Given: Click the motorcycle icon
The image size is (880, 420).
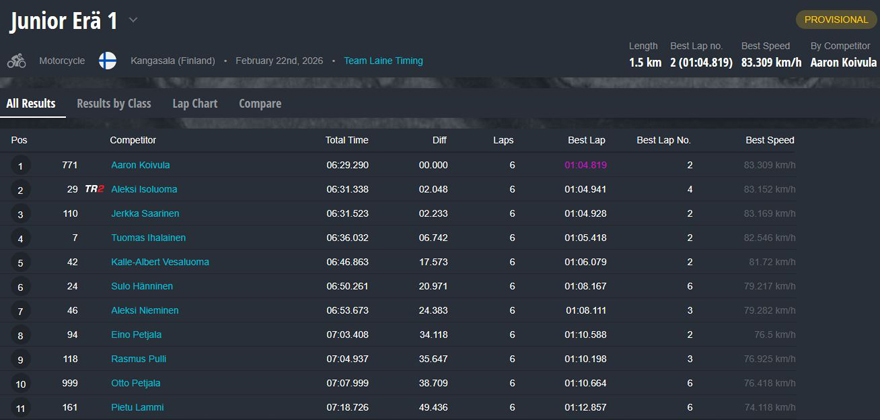Looking at the screenshot, I should click(16, 61).
